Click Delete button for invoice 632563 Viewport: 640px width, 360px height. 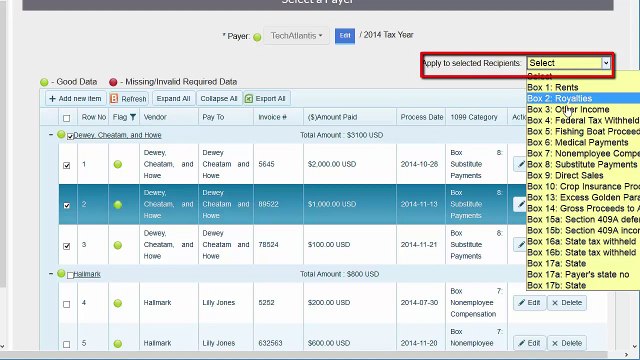(x=567, y=343)
